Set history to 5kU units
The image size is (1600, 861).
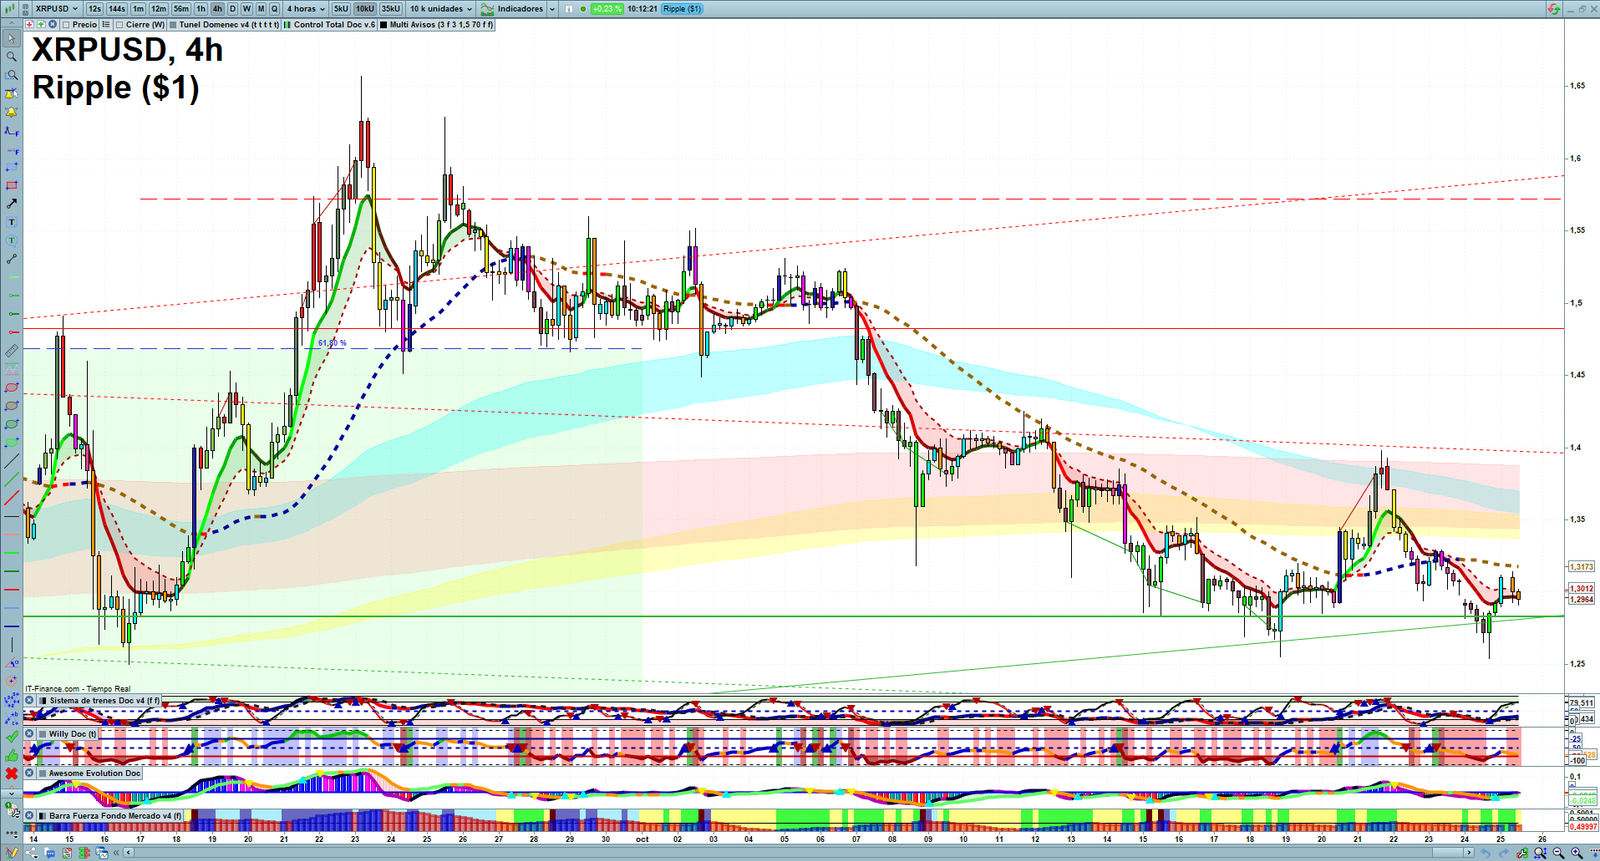(x=341, y=9)
